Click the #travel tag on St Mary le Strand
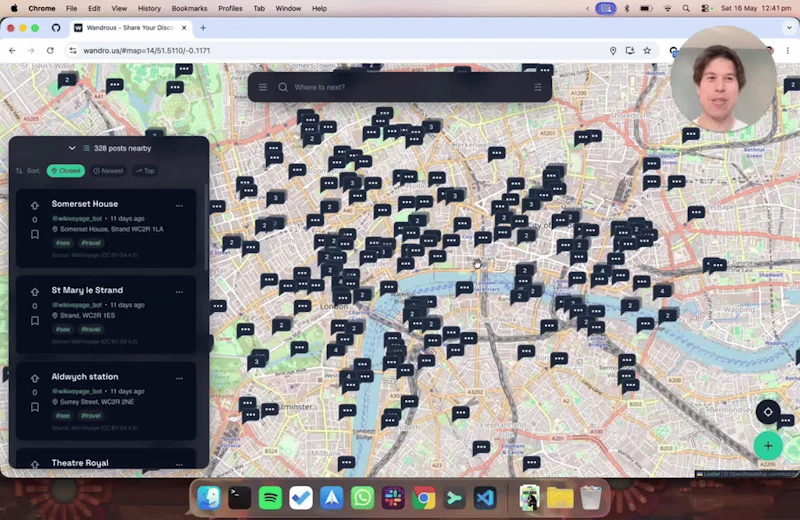Image resolution: width=800 pixels, height=520 pixels. tap(91, 329)
